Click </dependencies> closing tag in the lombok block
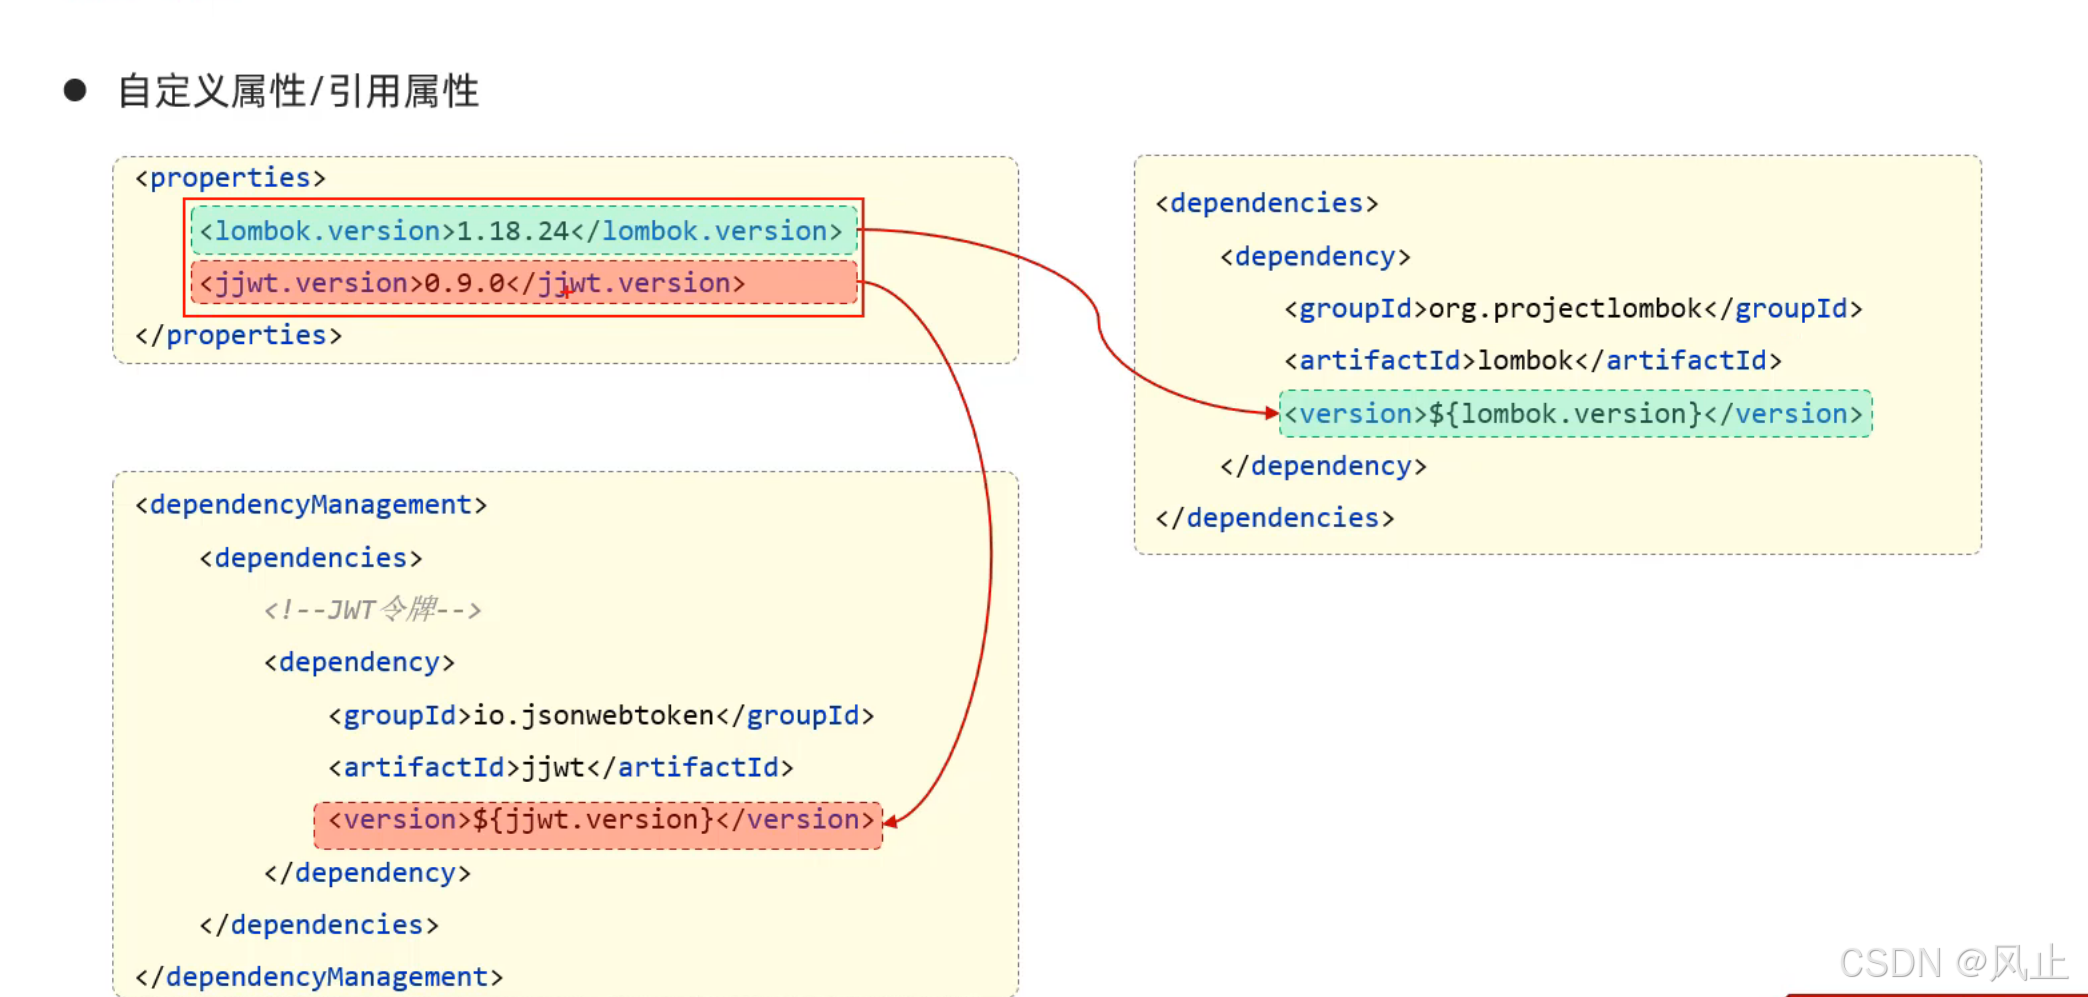 point(1275,518)
